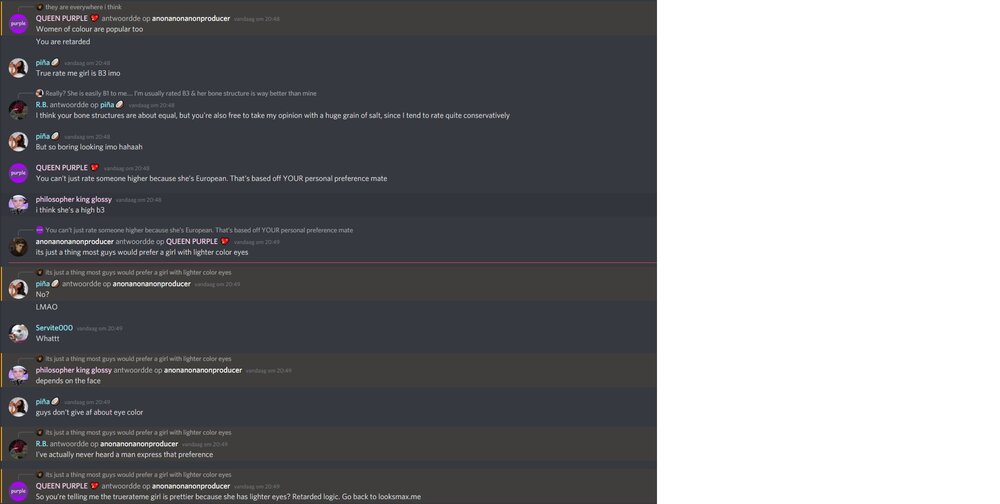Select the 'You are retarded' message
Image resolution: width=1000 pixels, height=504 pixels.
pos(63,41)
